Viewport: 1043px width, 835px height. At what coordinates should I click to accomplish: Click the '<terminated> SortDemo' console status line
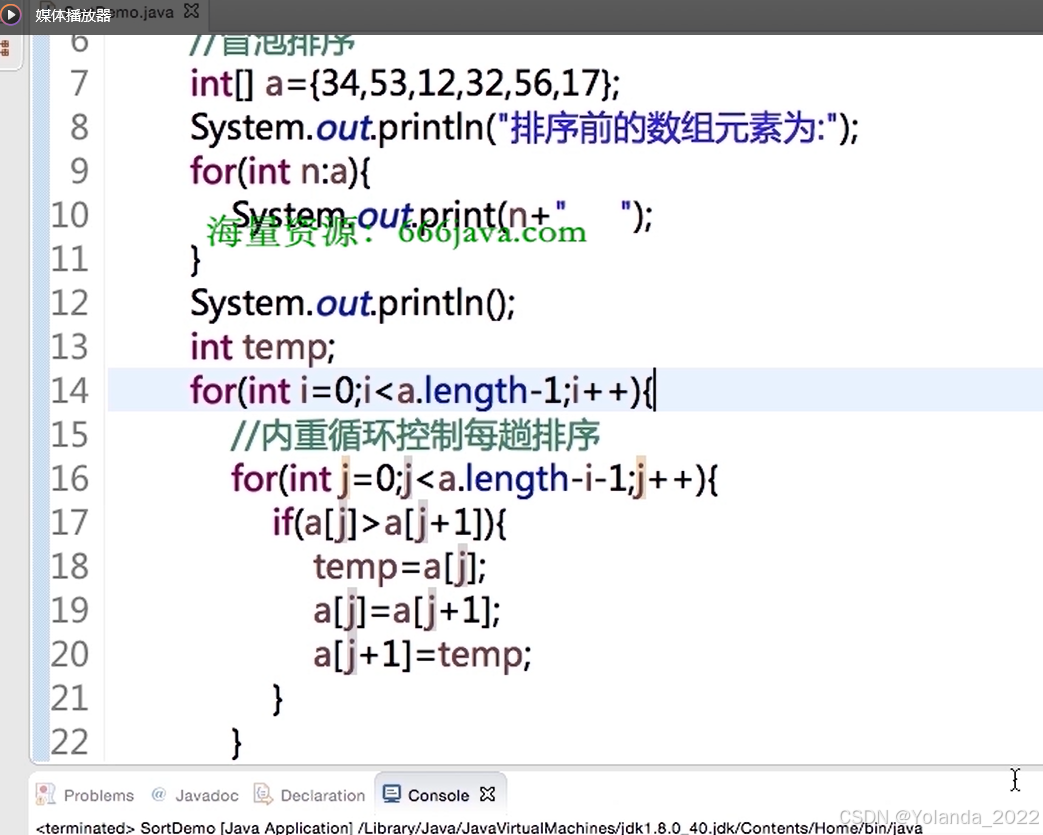(479, 828)
